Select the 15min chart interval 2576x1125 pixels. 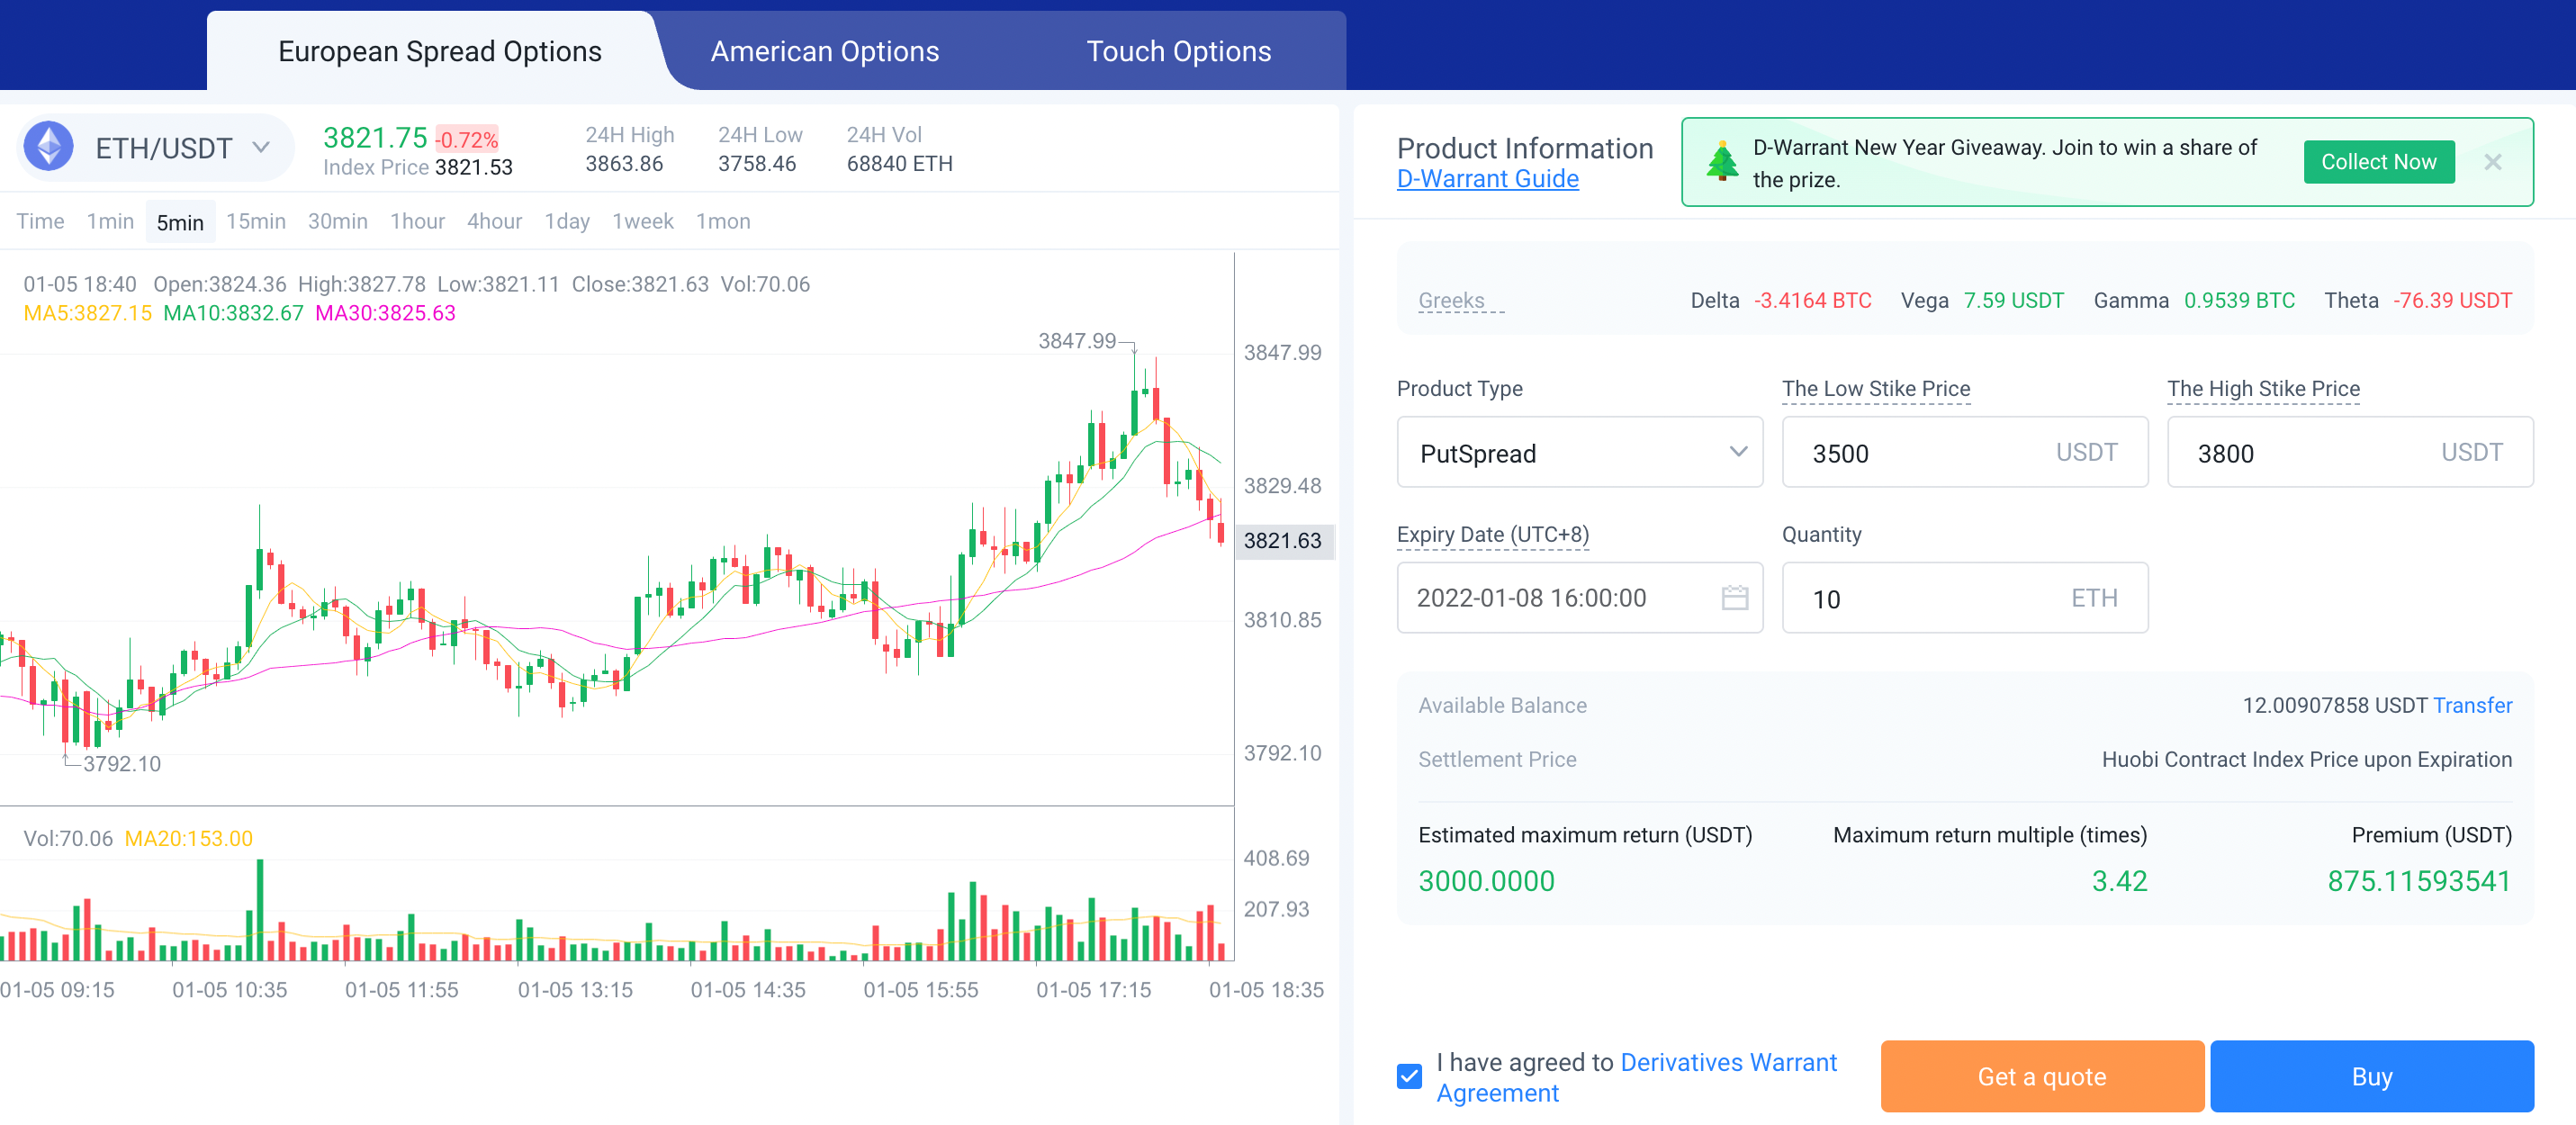coord(255,221)
